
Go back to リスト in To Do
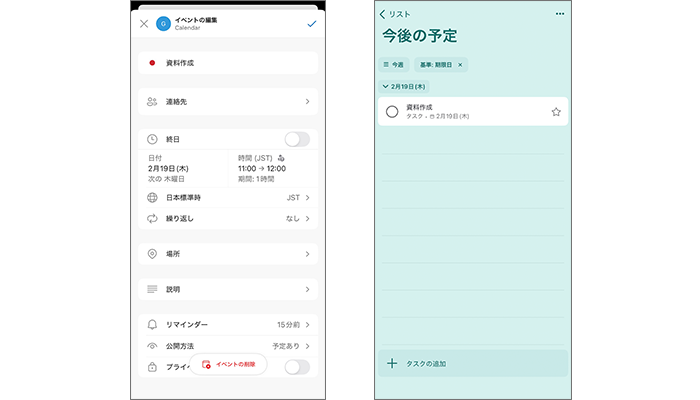point(395,14)
